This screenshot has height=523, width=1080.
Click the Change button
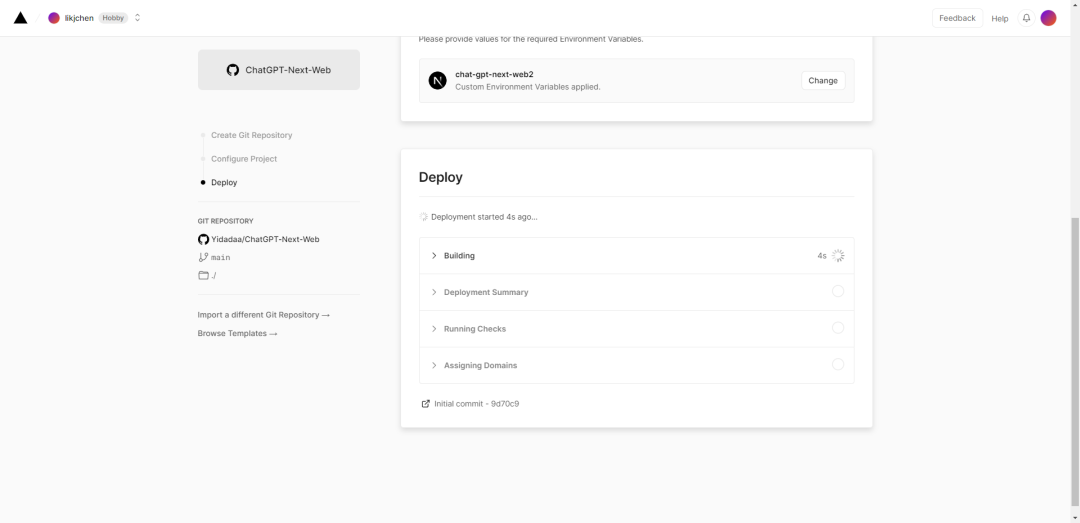823,81
